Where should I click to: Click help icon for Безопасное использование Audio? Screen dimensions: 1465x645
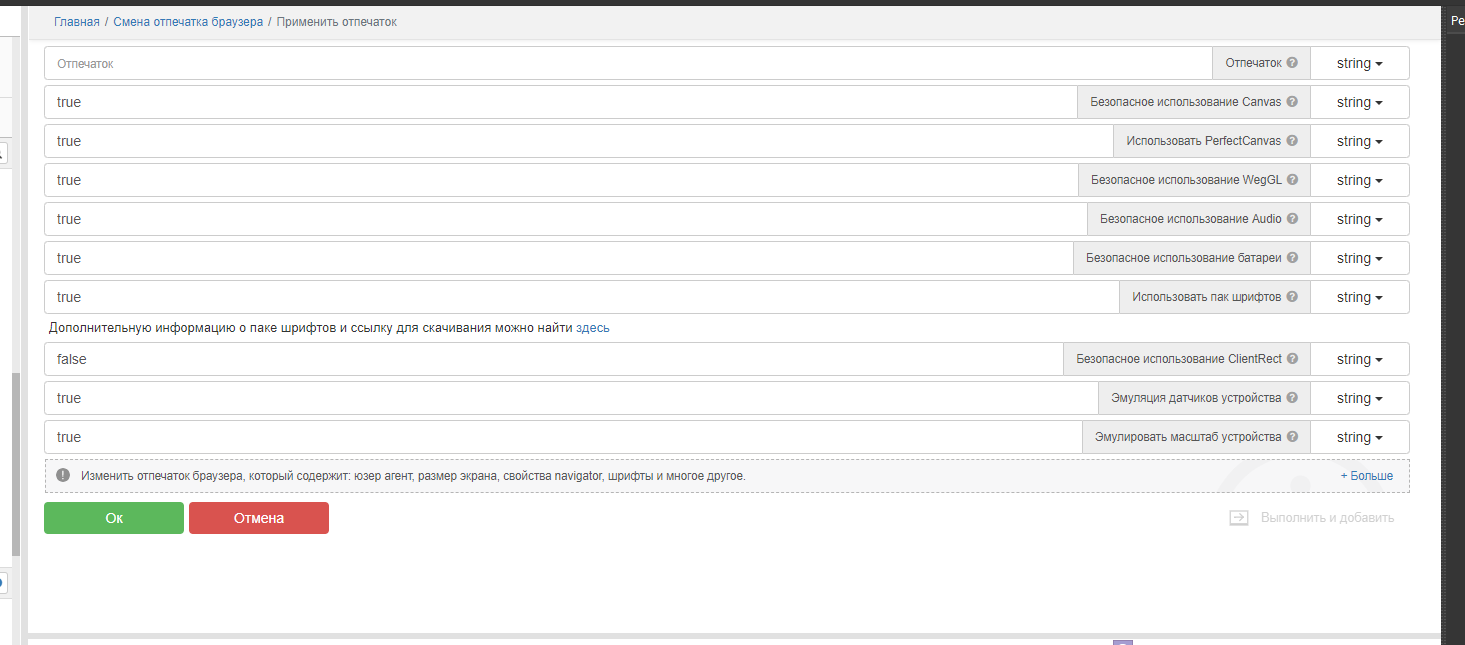[x=1292, y=219]
